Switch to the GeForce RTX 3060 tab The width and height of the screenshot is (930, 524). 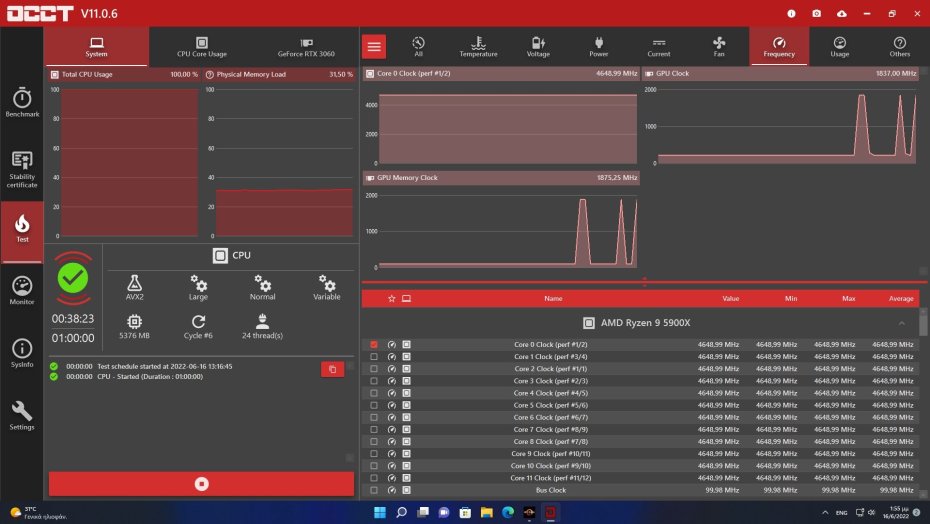click(306, 46)
